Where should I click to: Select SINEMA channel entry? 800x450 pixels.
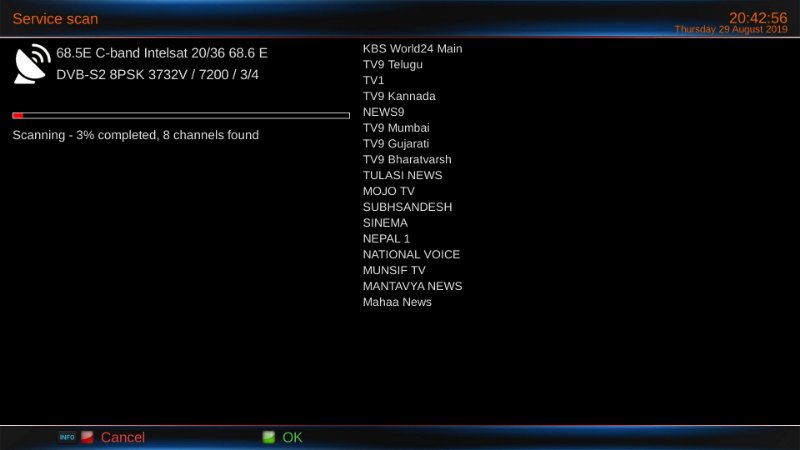pos(385,222)
